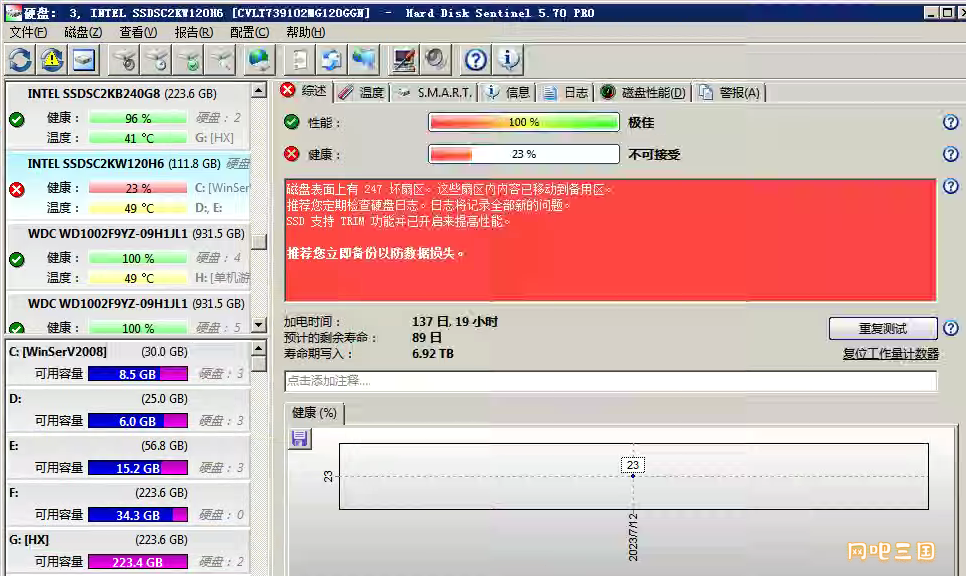Open the 查看(V) menu
The height and width of the screenshot is (576, 966).
(138, 32)
